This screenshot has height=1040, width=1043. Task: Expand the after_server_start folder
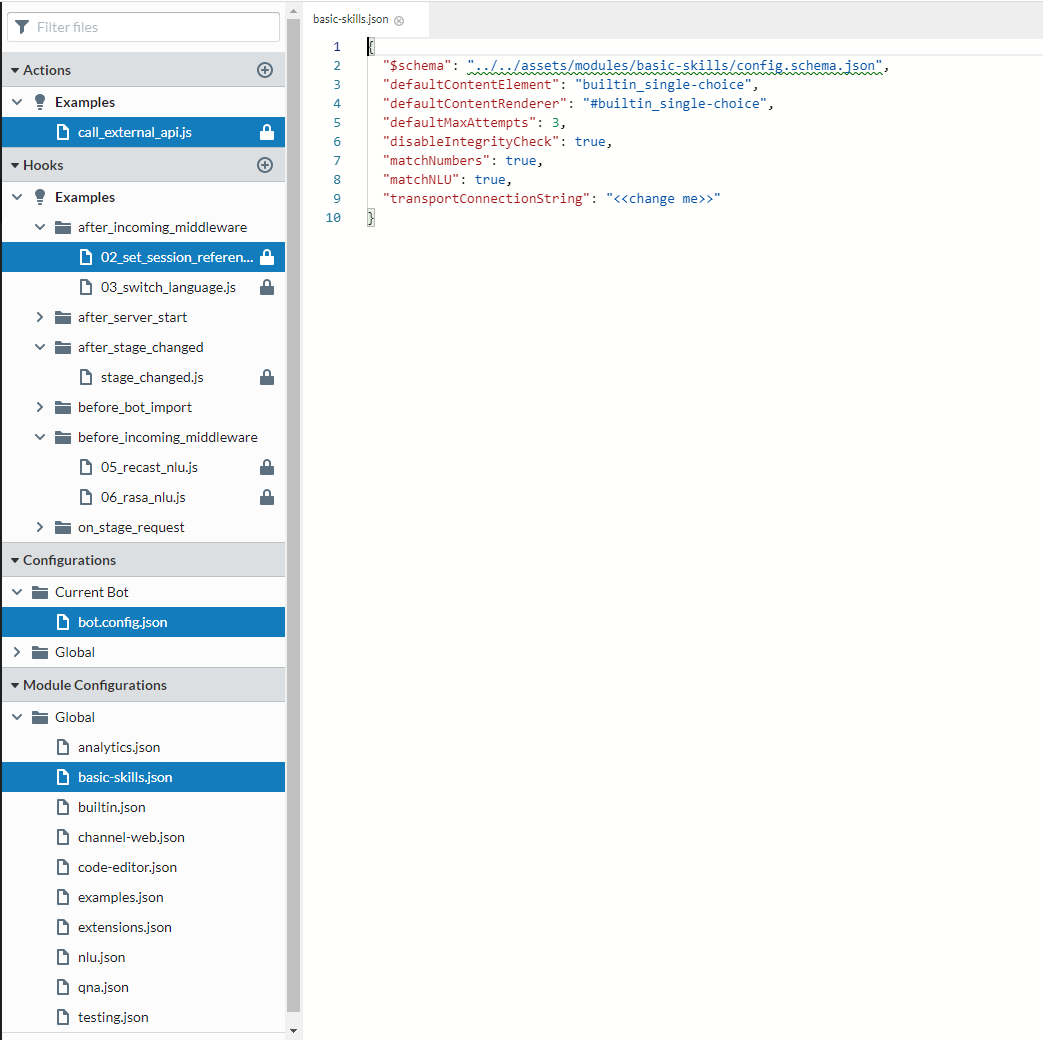point(39,317)
